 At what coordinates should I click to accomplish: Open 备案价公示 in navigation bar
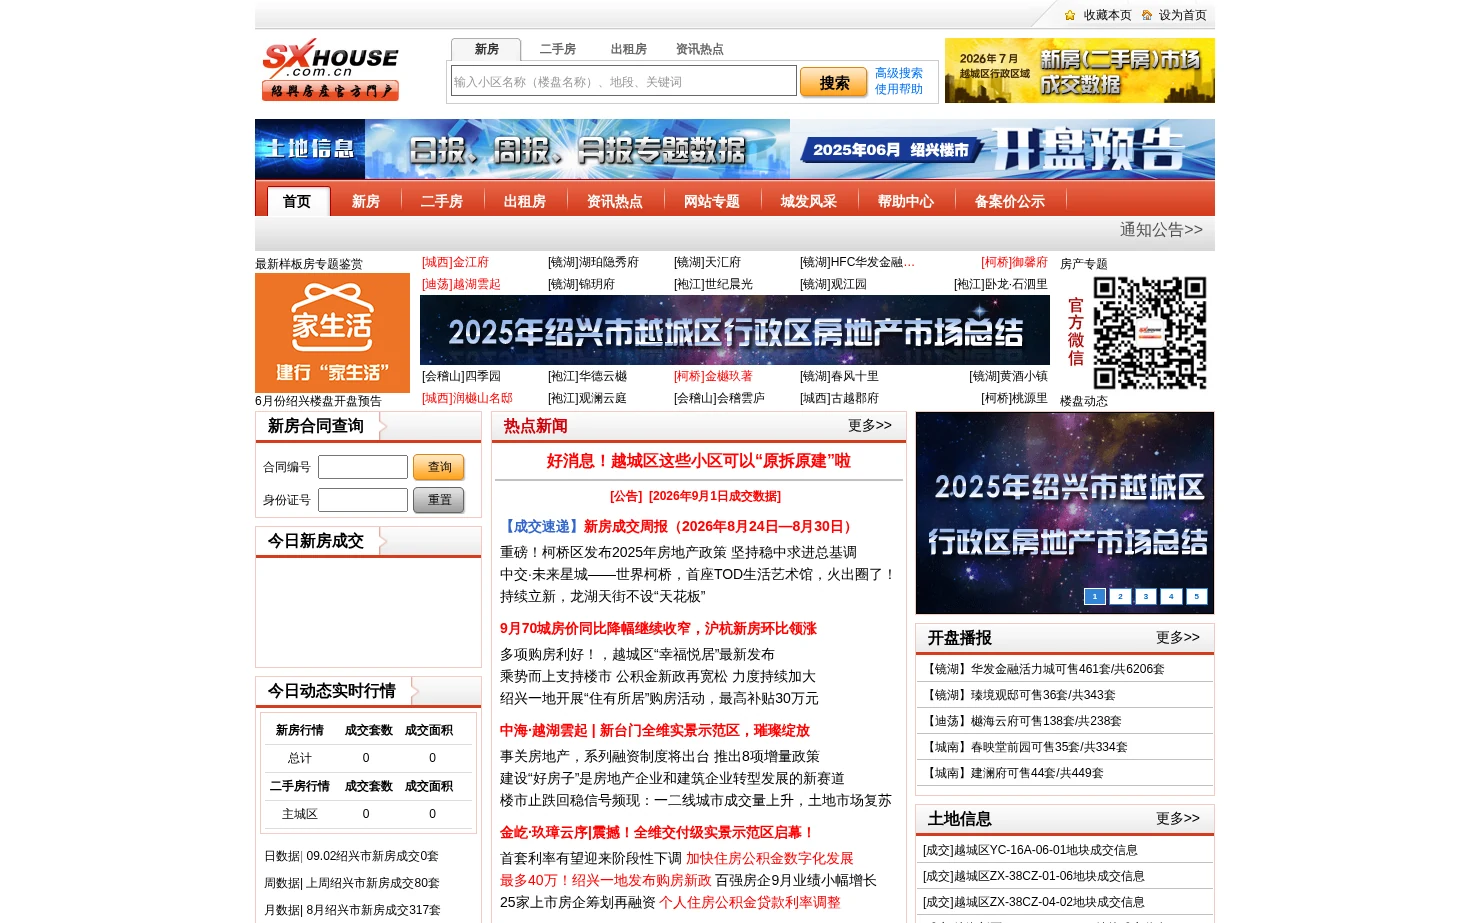coord(1010,201)
